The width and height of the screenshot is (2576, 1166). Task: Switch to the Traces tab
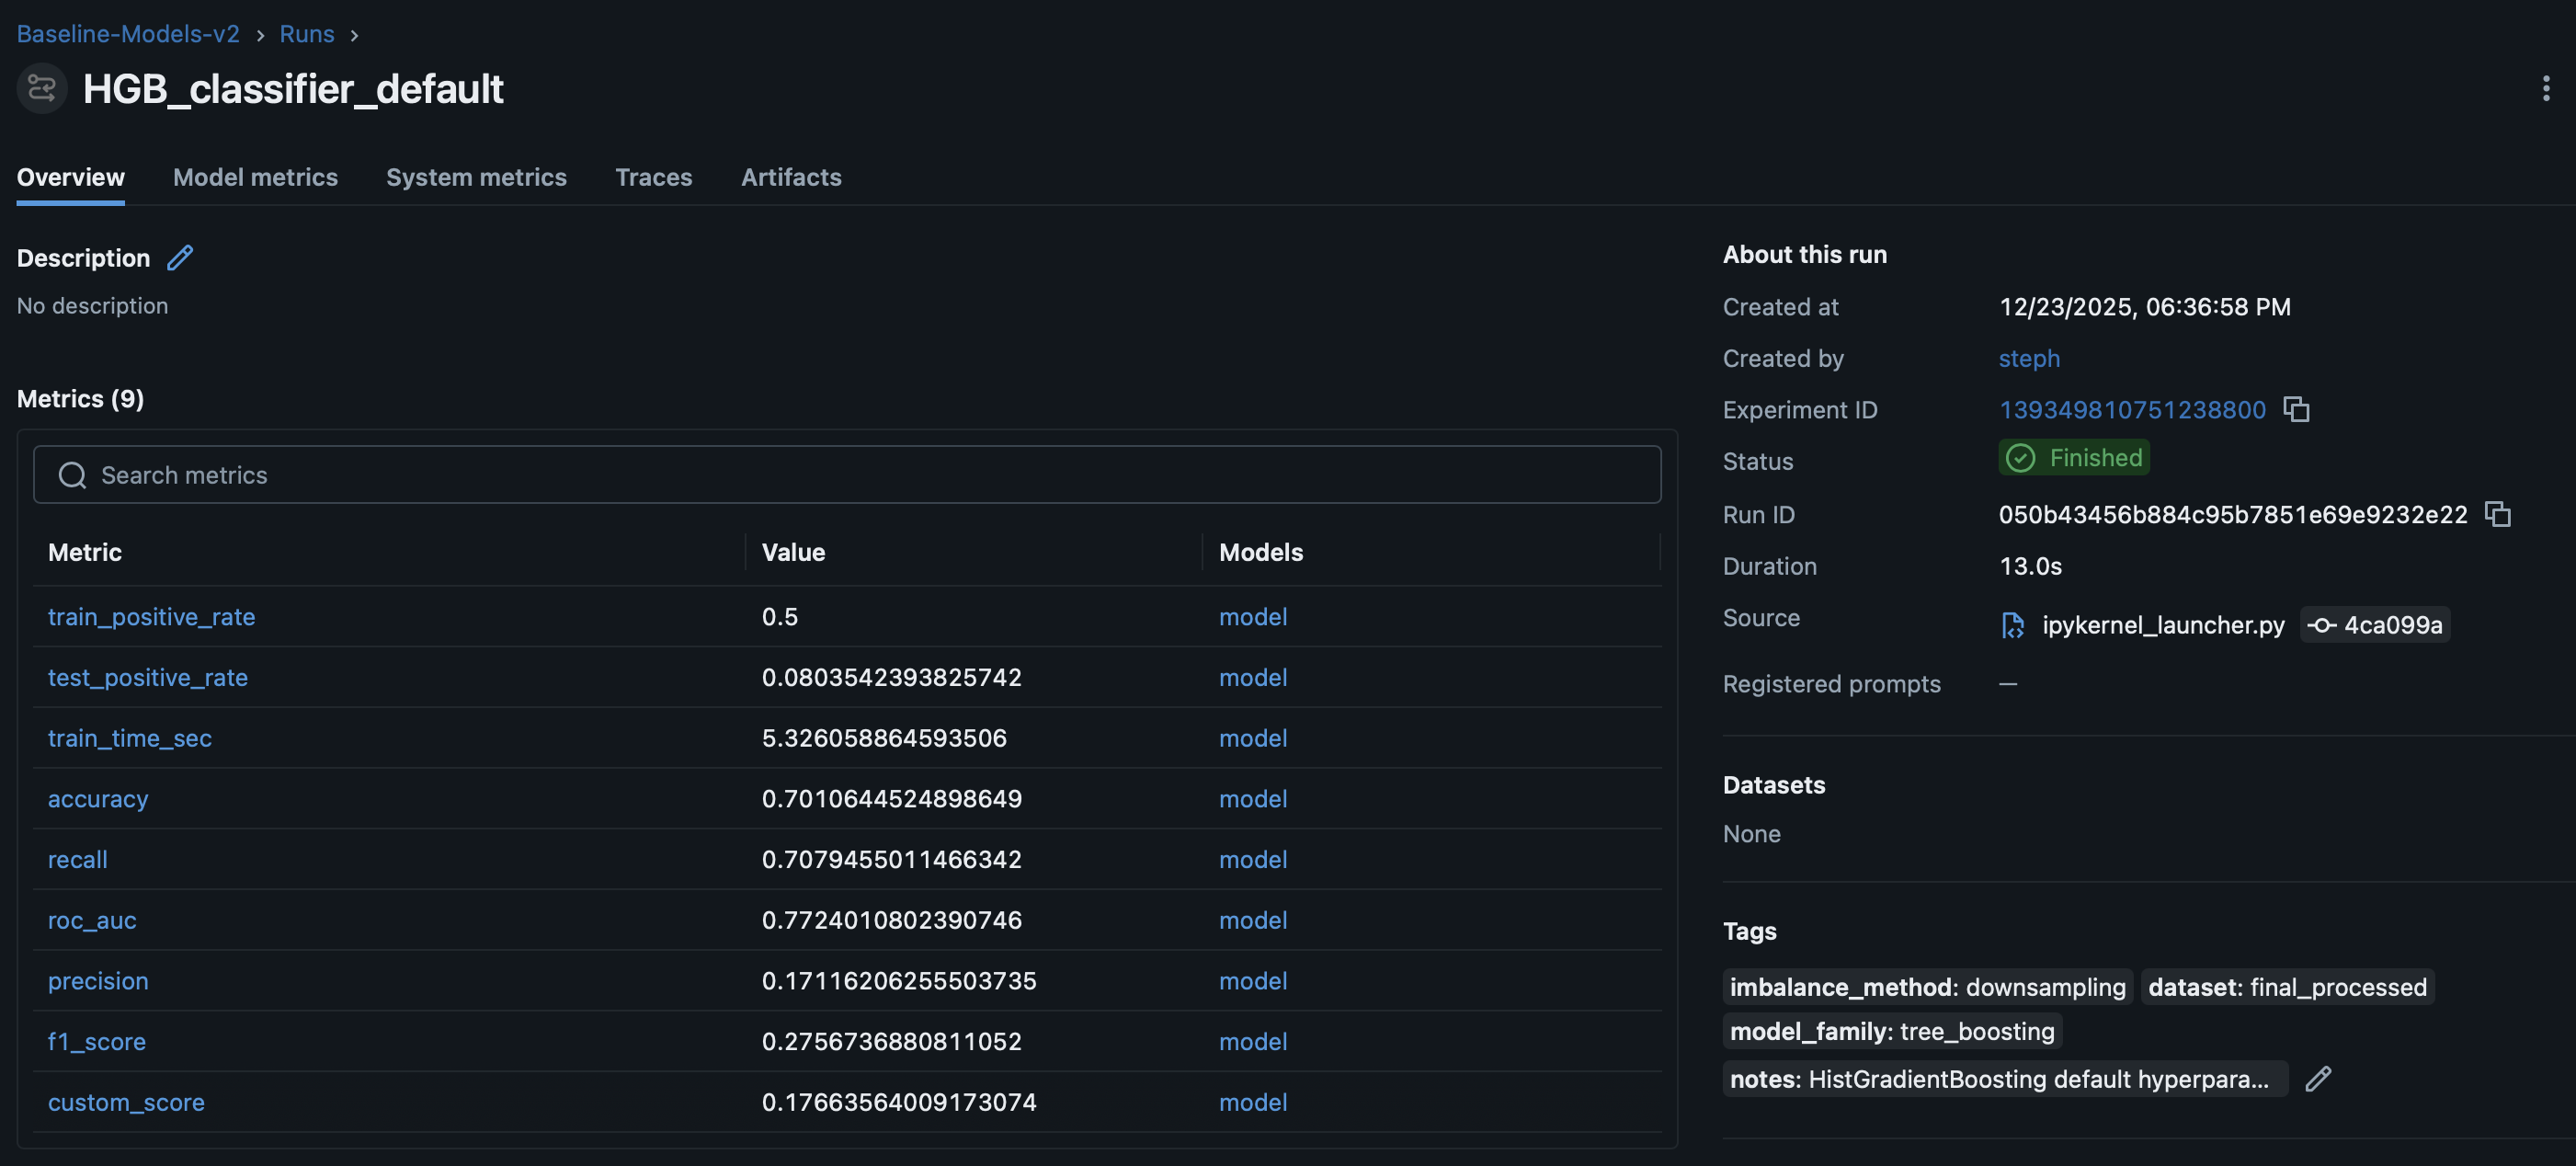tap(654, 177)
